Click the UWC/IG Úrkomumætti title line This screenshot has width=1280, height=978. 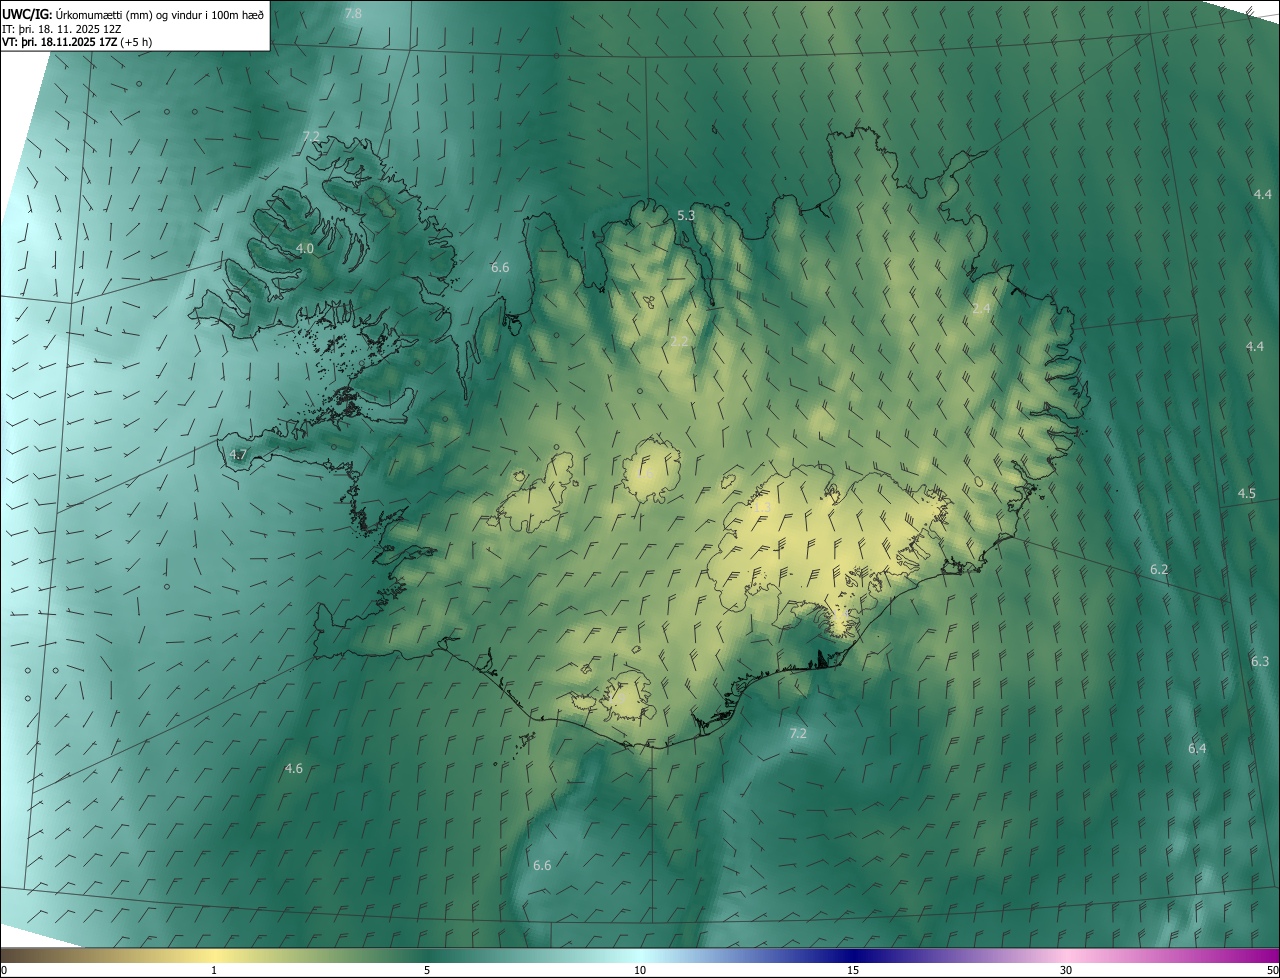[133, 14]
